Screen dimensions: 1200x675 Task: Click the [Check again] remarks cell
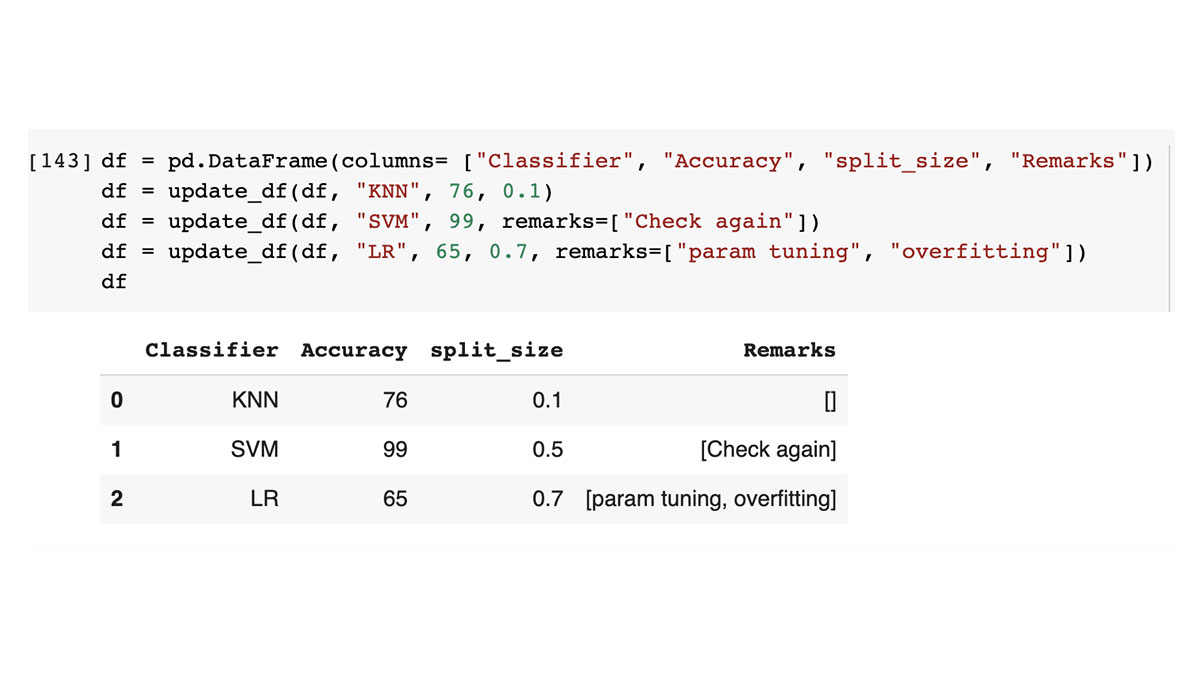(767, 450)
